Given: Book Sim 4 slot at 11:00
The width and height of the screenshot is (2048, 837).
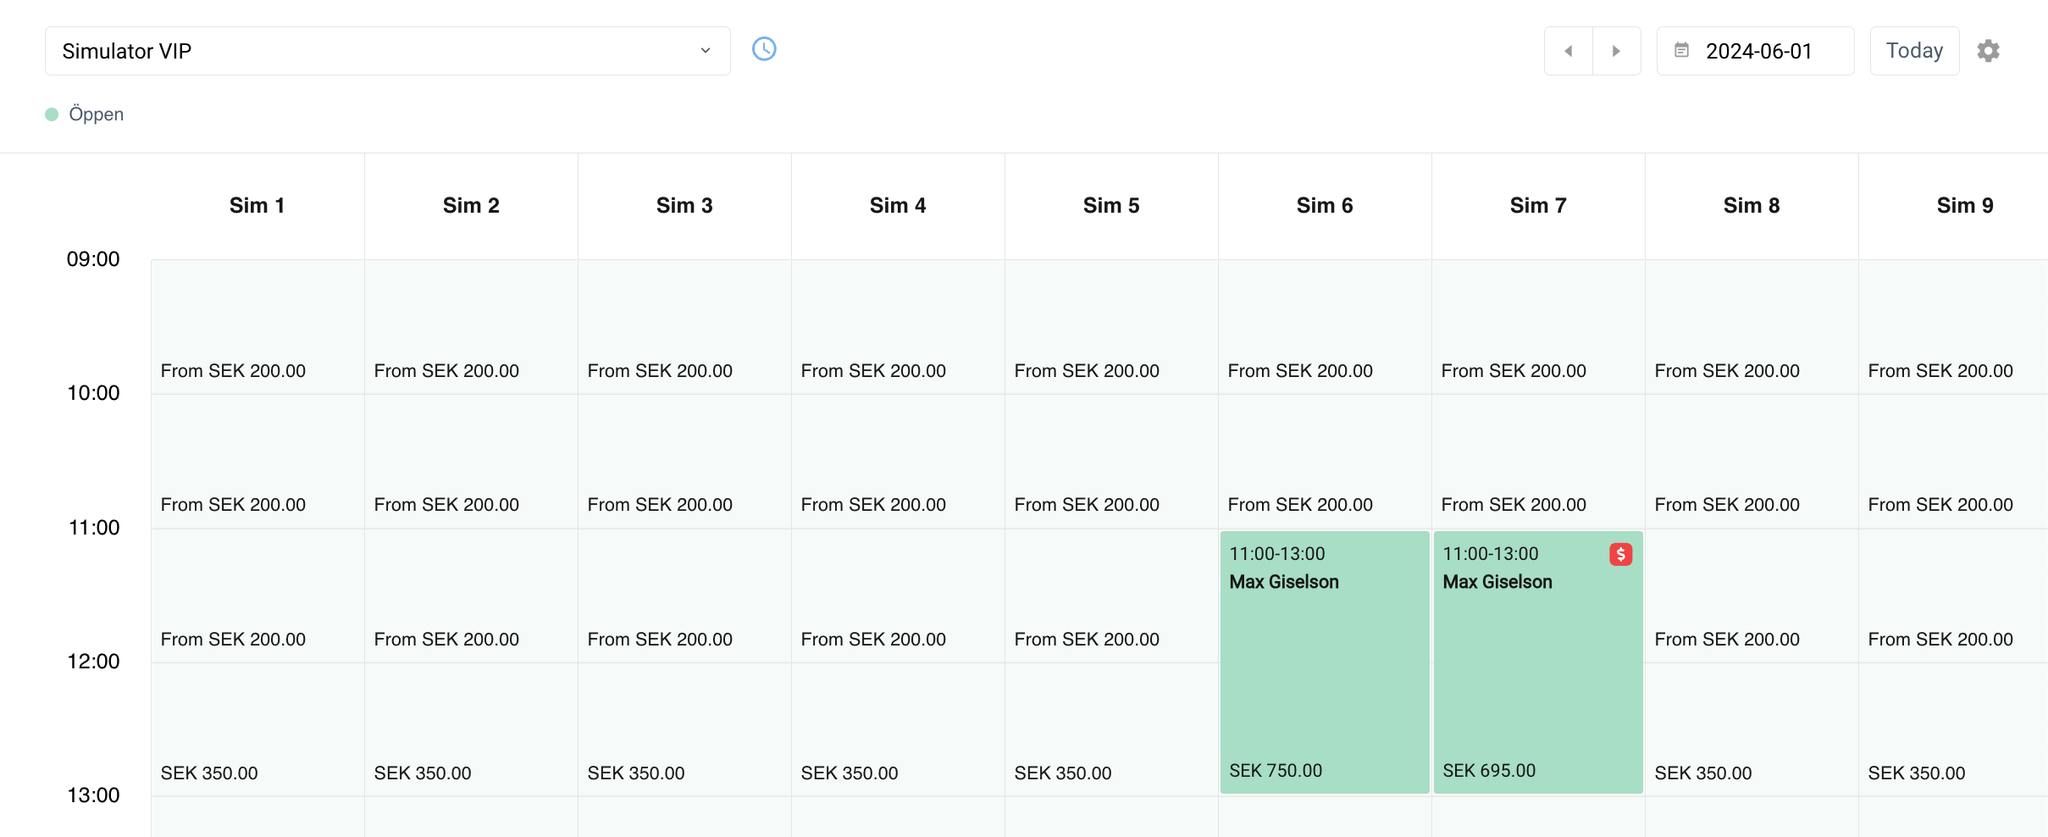Looking at the screenshot, I should click(x=898, y=595).
